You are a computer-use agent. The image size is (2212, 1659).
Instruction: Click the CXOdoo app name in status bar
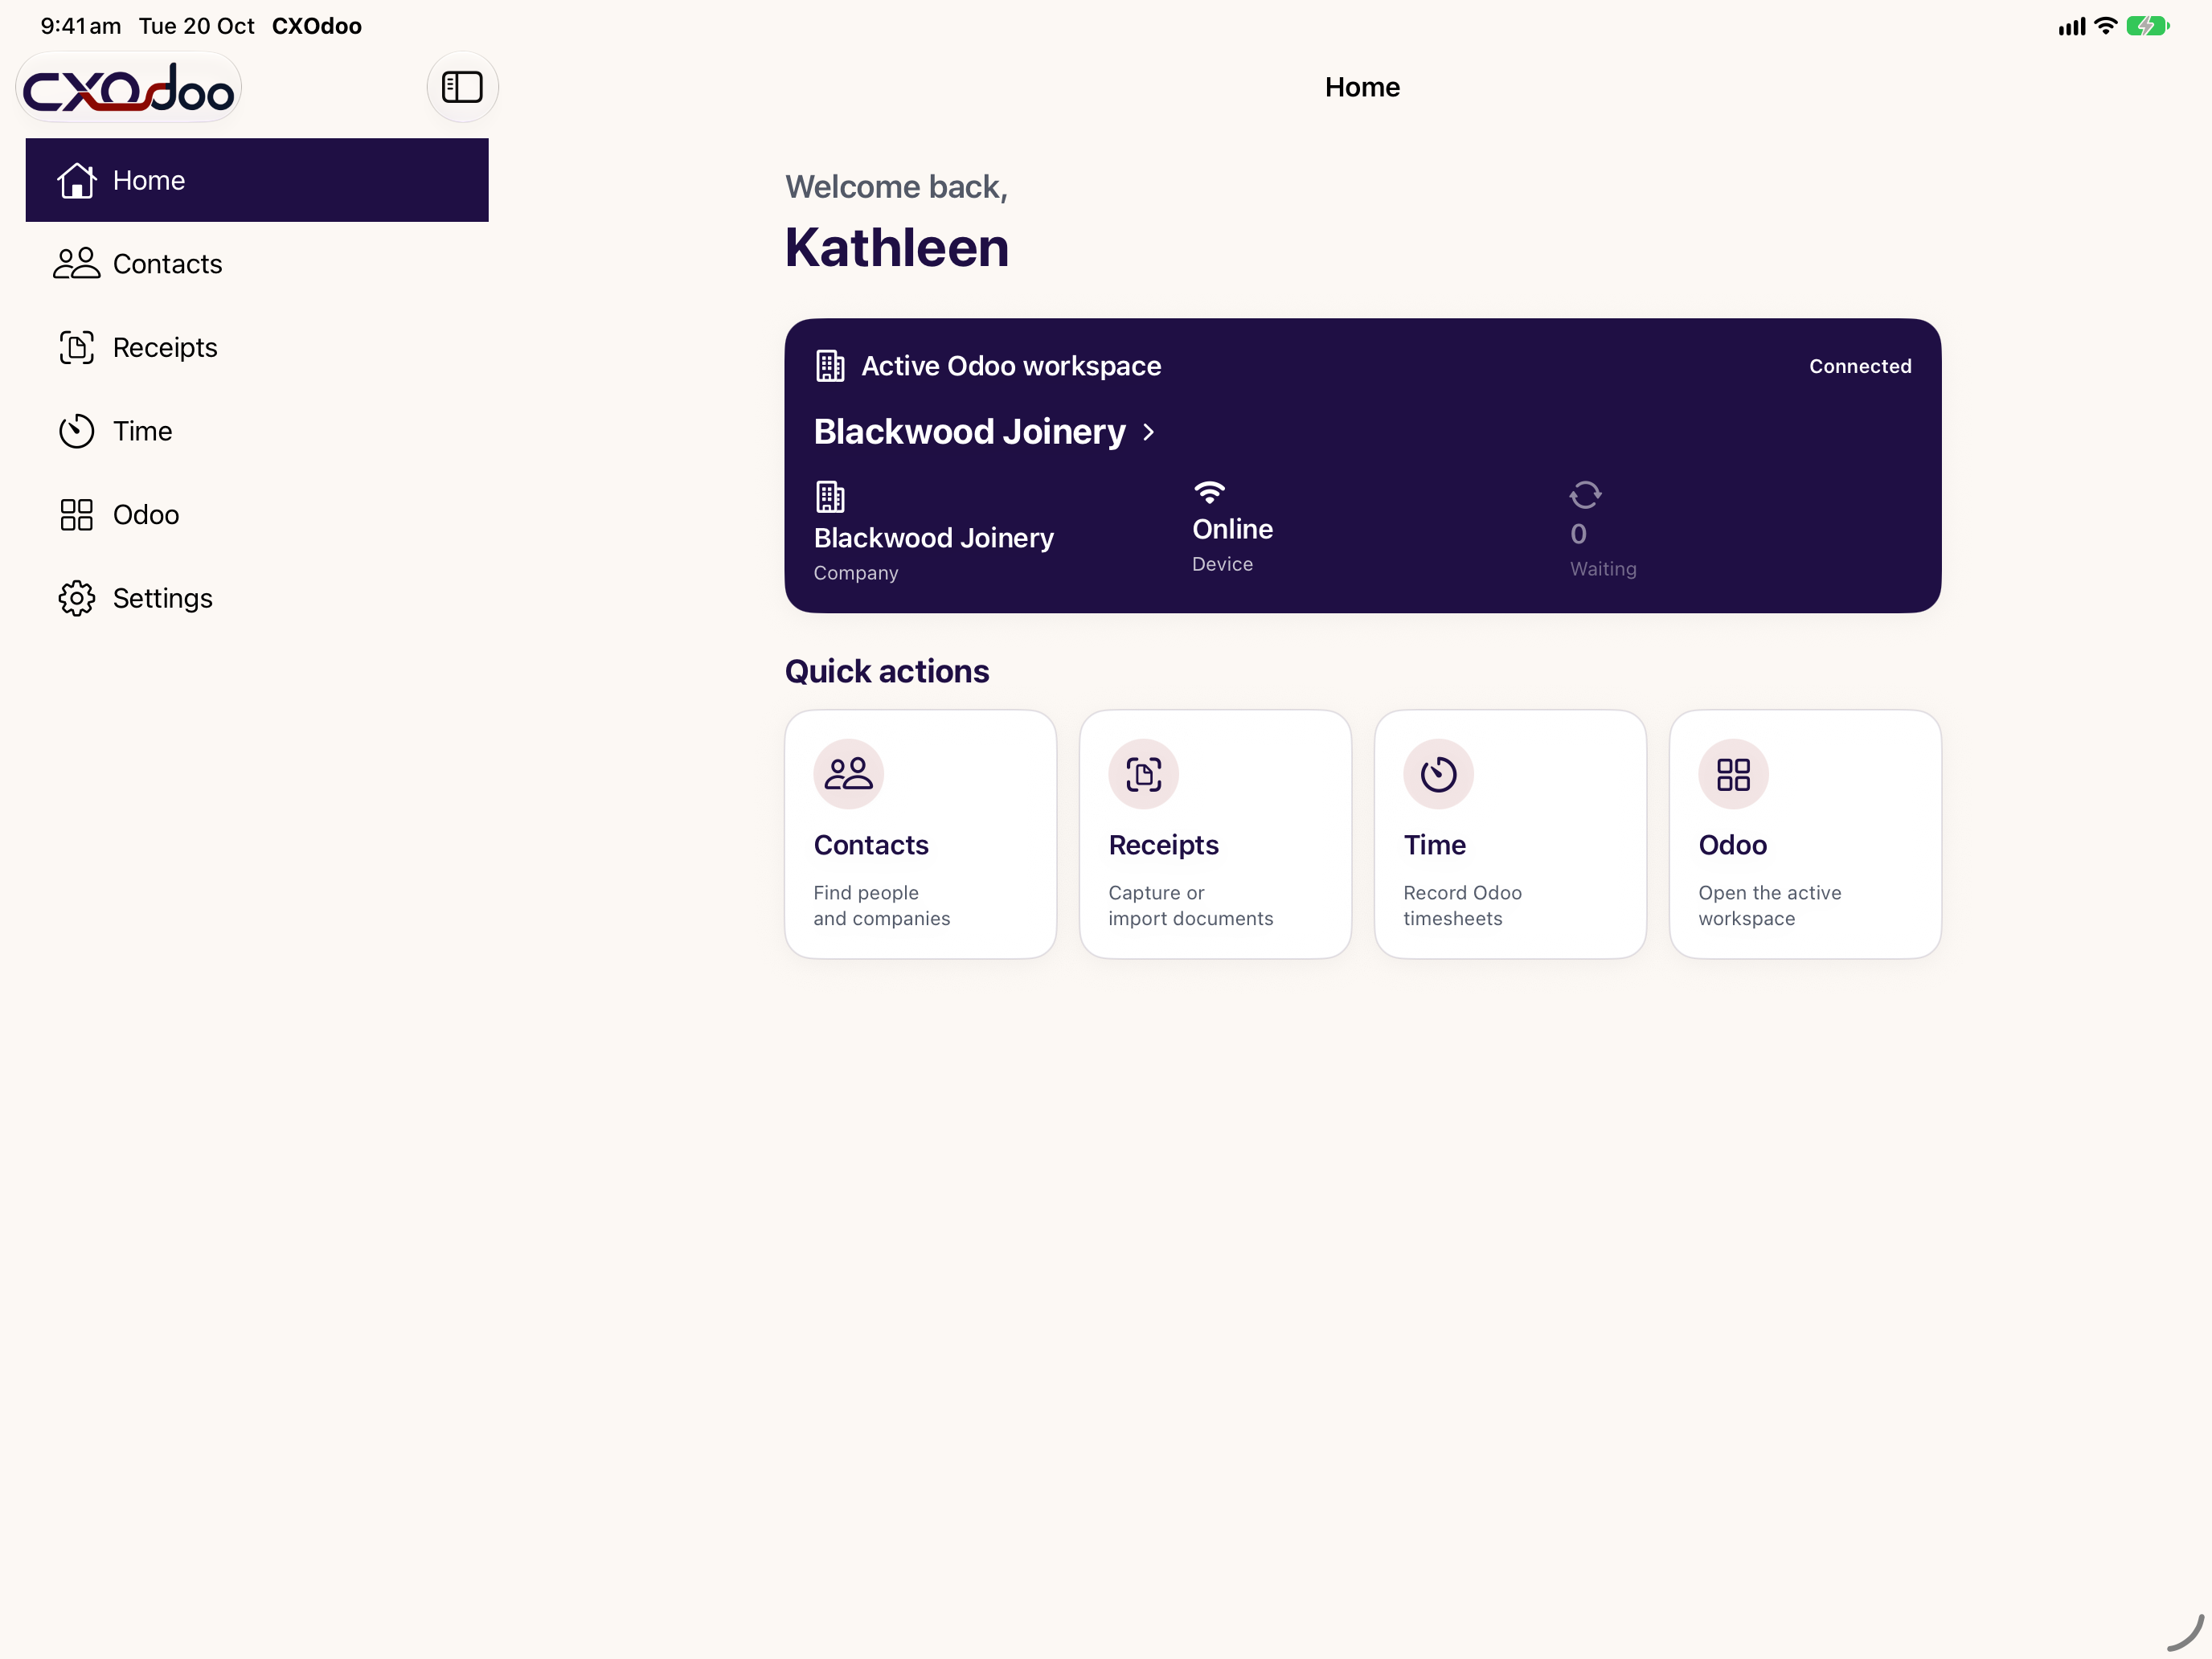pyautogui.click(x=317, y=26)
